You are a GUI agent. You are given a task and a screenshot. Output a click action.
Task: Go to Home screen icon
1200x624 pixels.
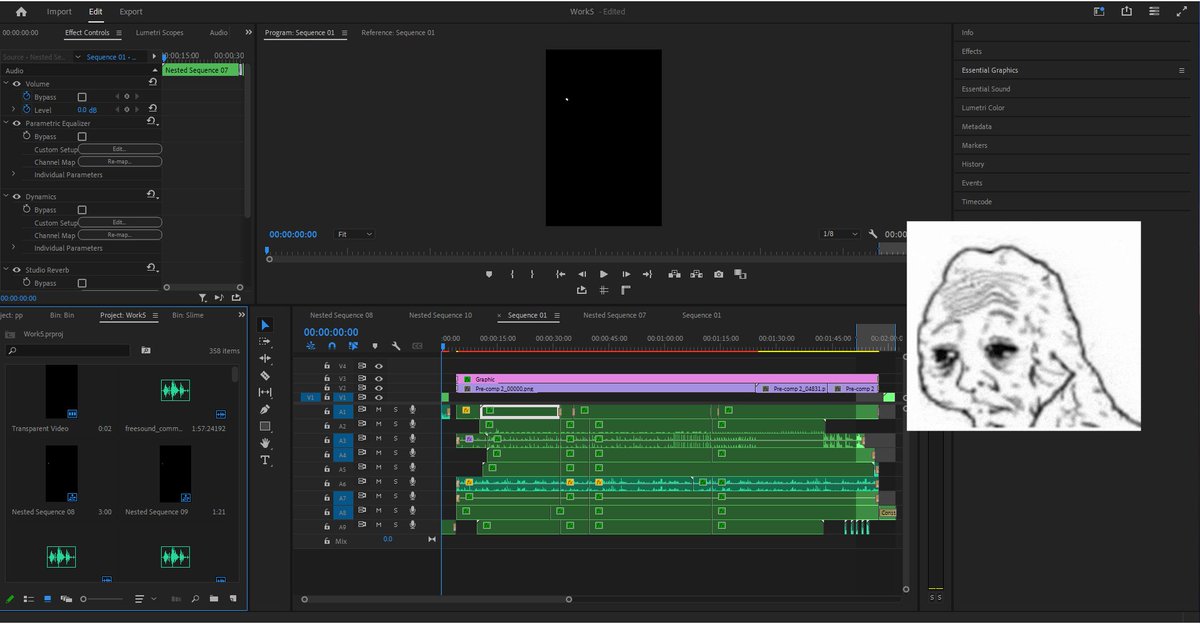coord(21,12)
